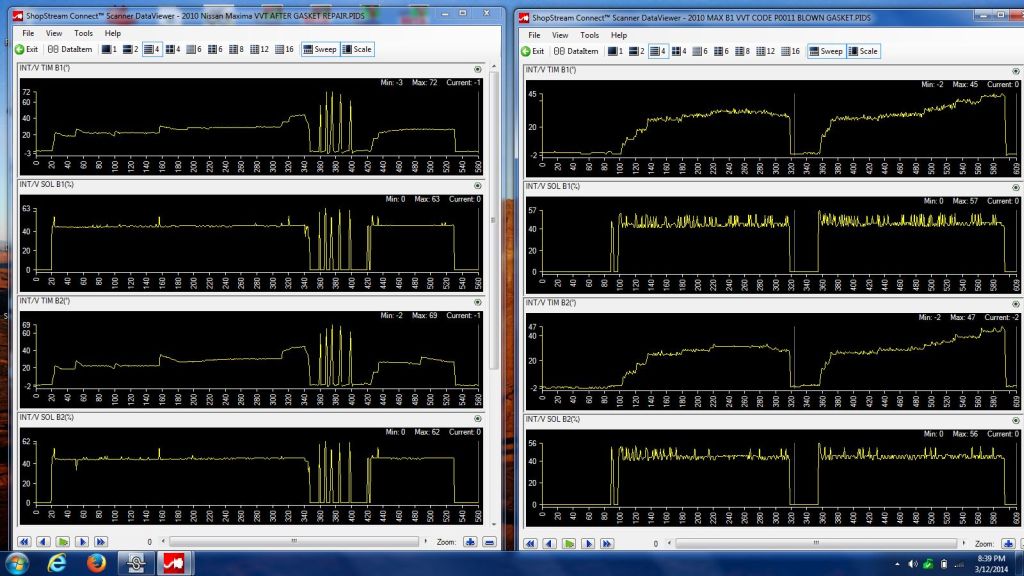Click the volume speaker icon in system tray
Image resolution: width=1024 pixels, height=576 pixels.
[x=912, y=564]
